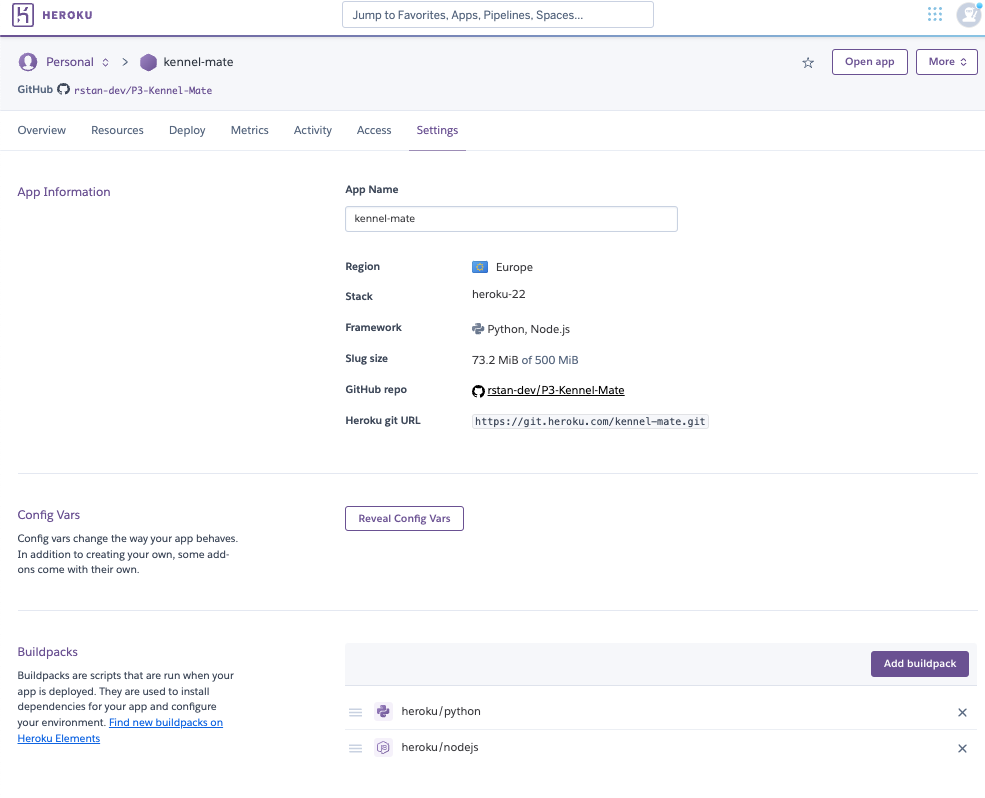Viewport: 985px width, 798px height.
Task: Favorite the app with the star icon
Action: (808, 62)
